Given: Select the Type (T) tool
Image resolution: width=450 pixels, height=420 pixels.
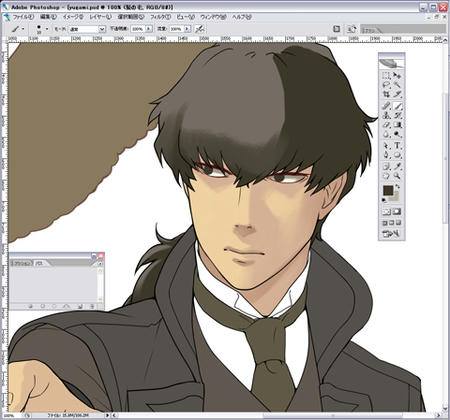Looking at the screenshot, I should coord(397,145).
